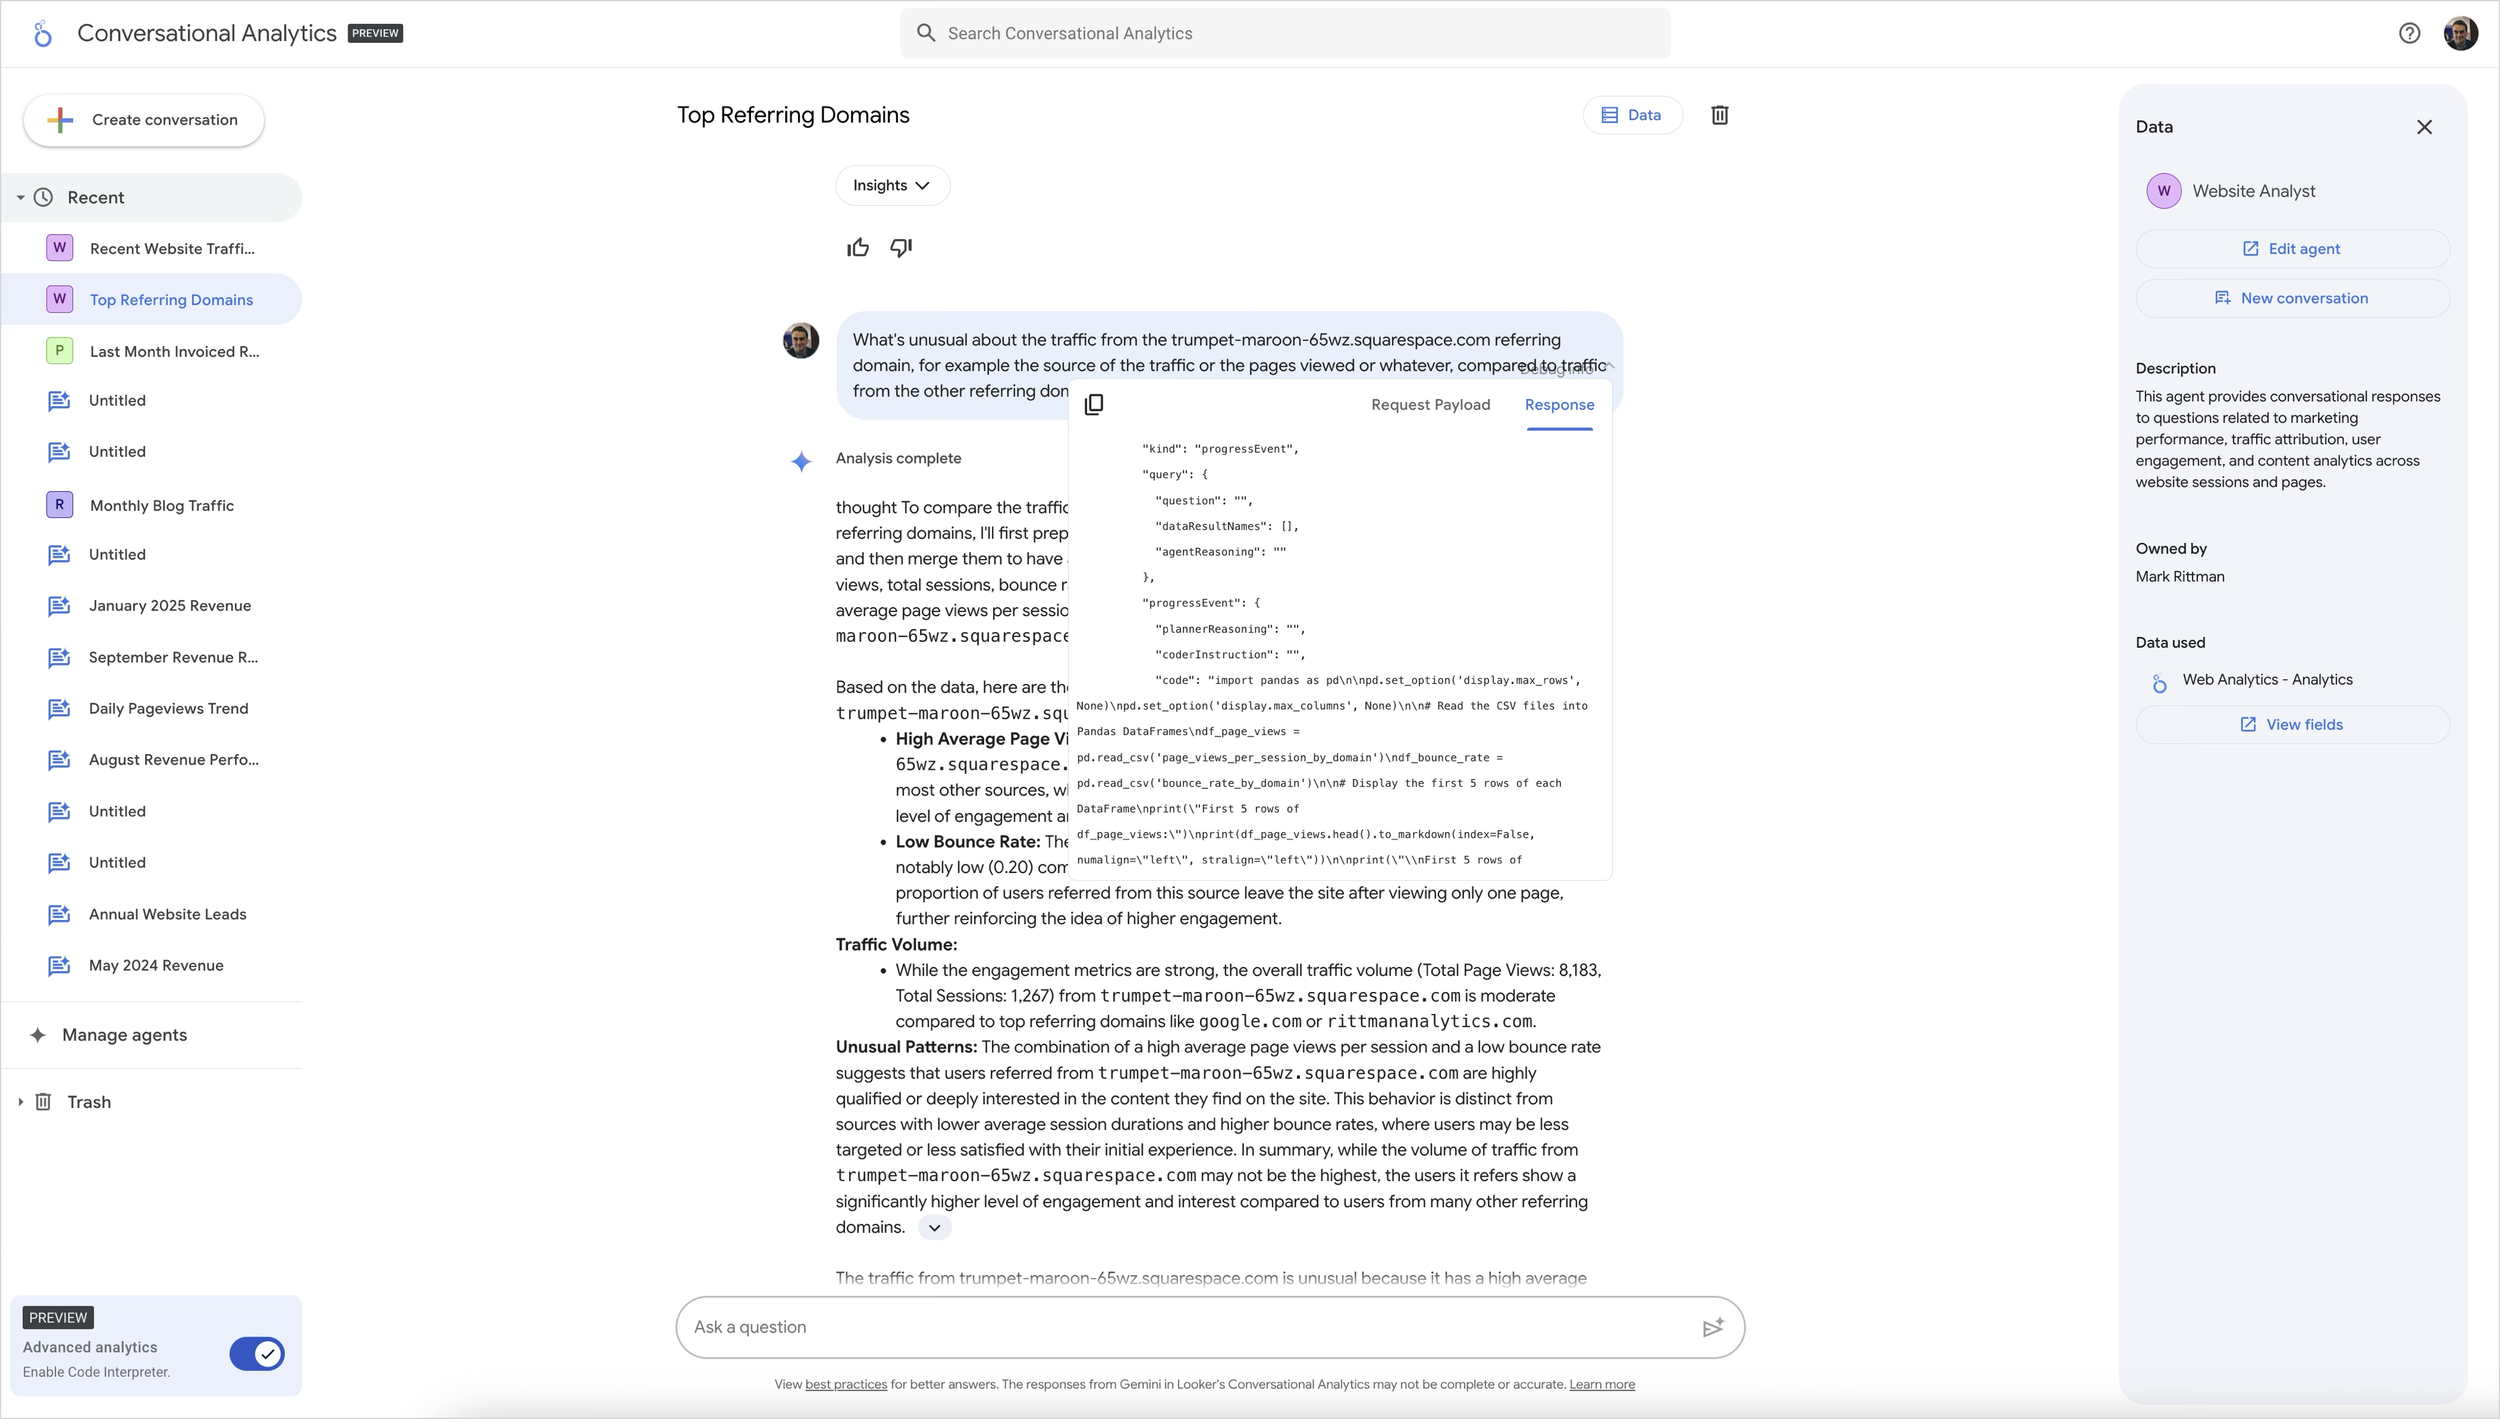Click the R badge of Monthly Blog Traffic
Image resolution: width=2500 pixels, height=1419 pixels.
coord(59,505)
